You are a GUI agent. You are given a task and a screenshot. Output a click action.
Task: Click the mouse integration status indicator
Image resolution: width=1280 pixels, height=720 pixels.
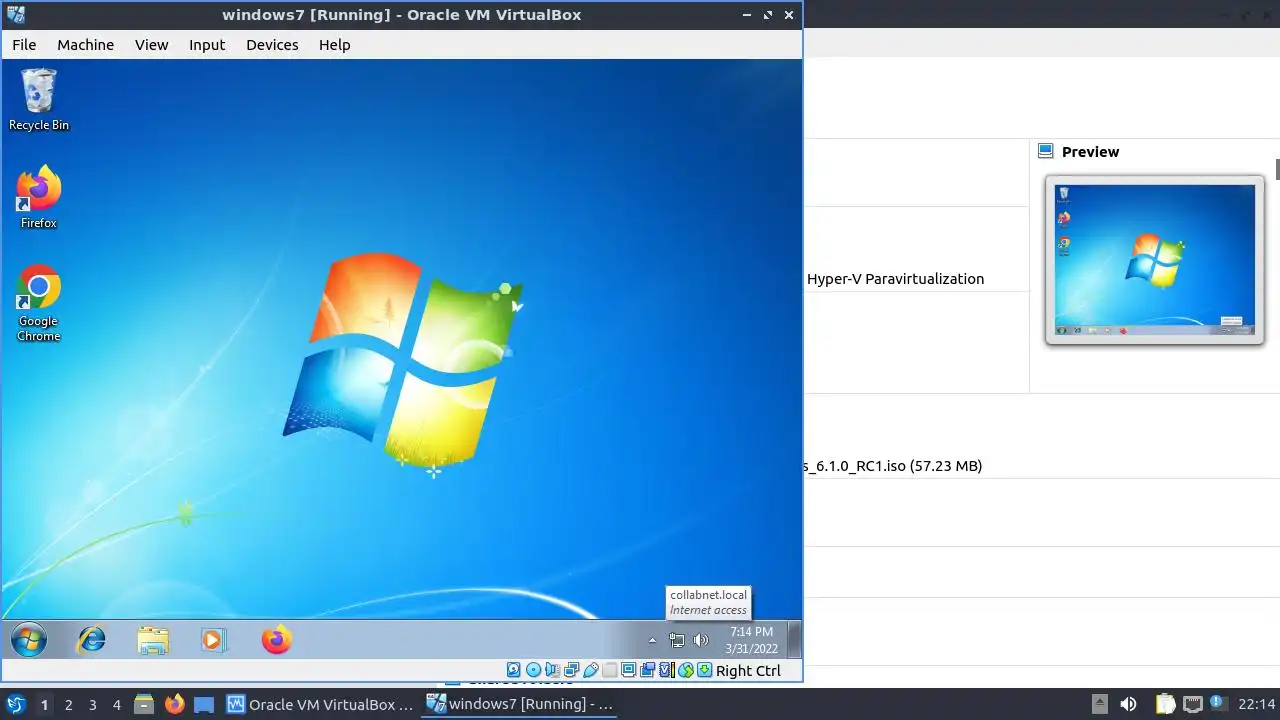pos(686,670)
